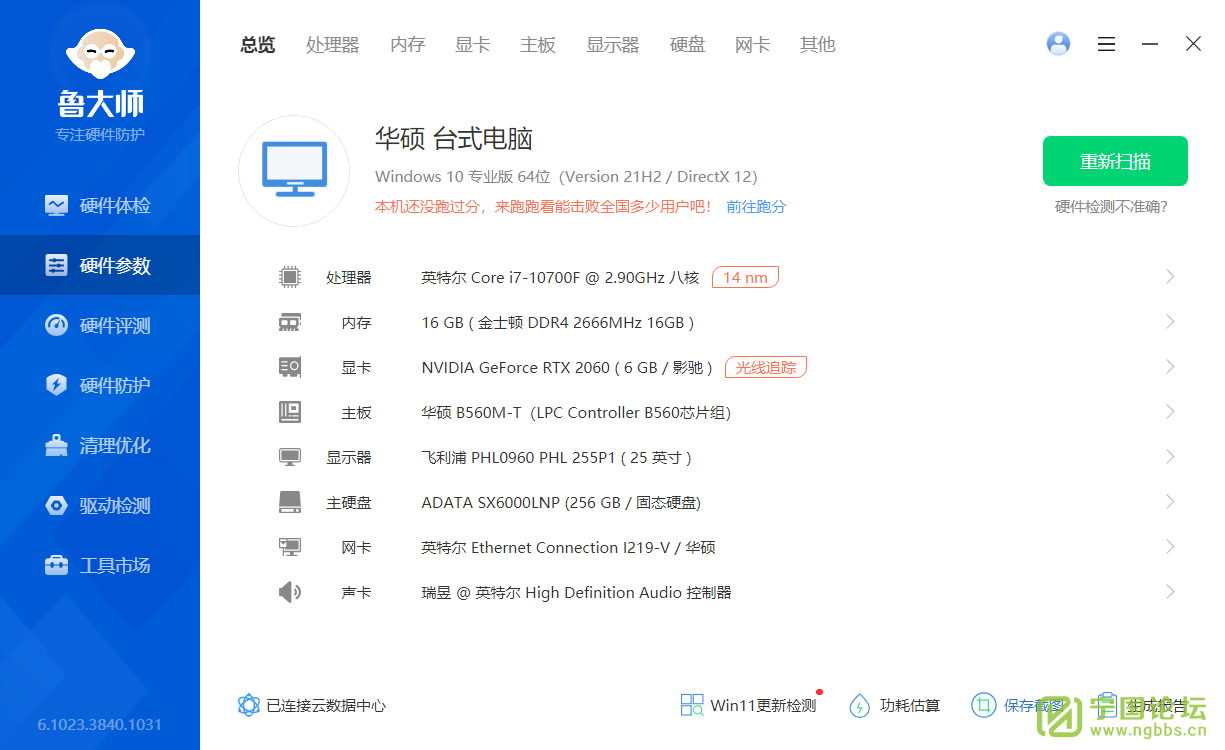
Task: Click the red 本机还没跑过分 notice text
Action: pyautogui.click(x=544, y=207)
